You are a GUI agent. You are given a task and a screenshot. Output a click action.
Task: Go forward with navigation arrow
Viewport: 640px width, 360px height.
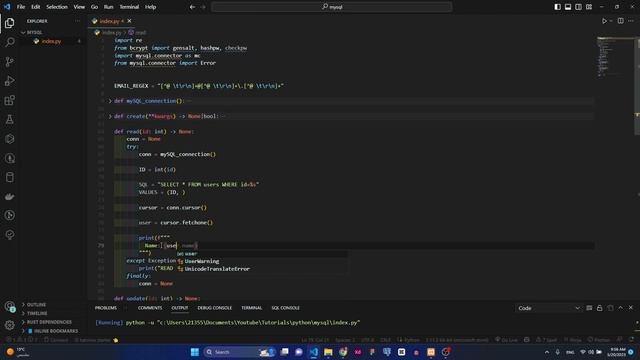(x=203, y=7)
